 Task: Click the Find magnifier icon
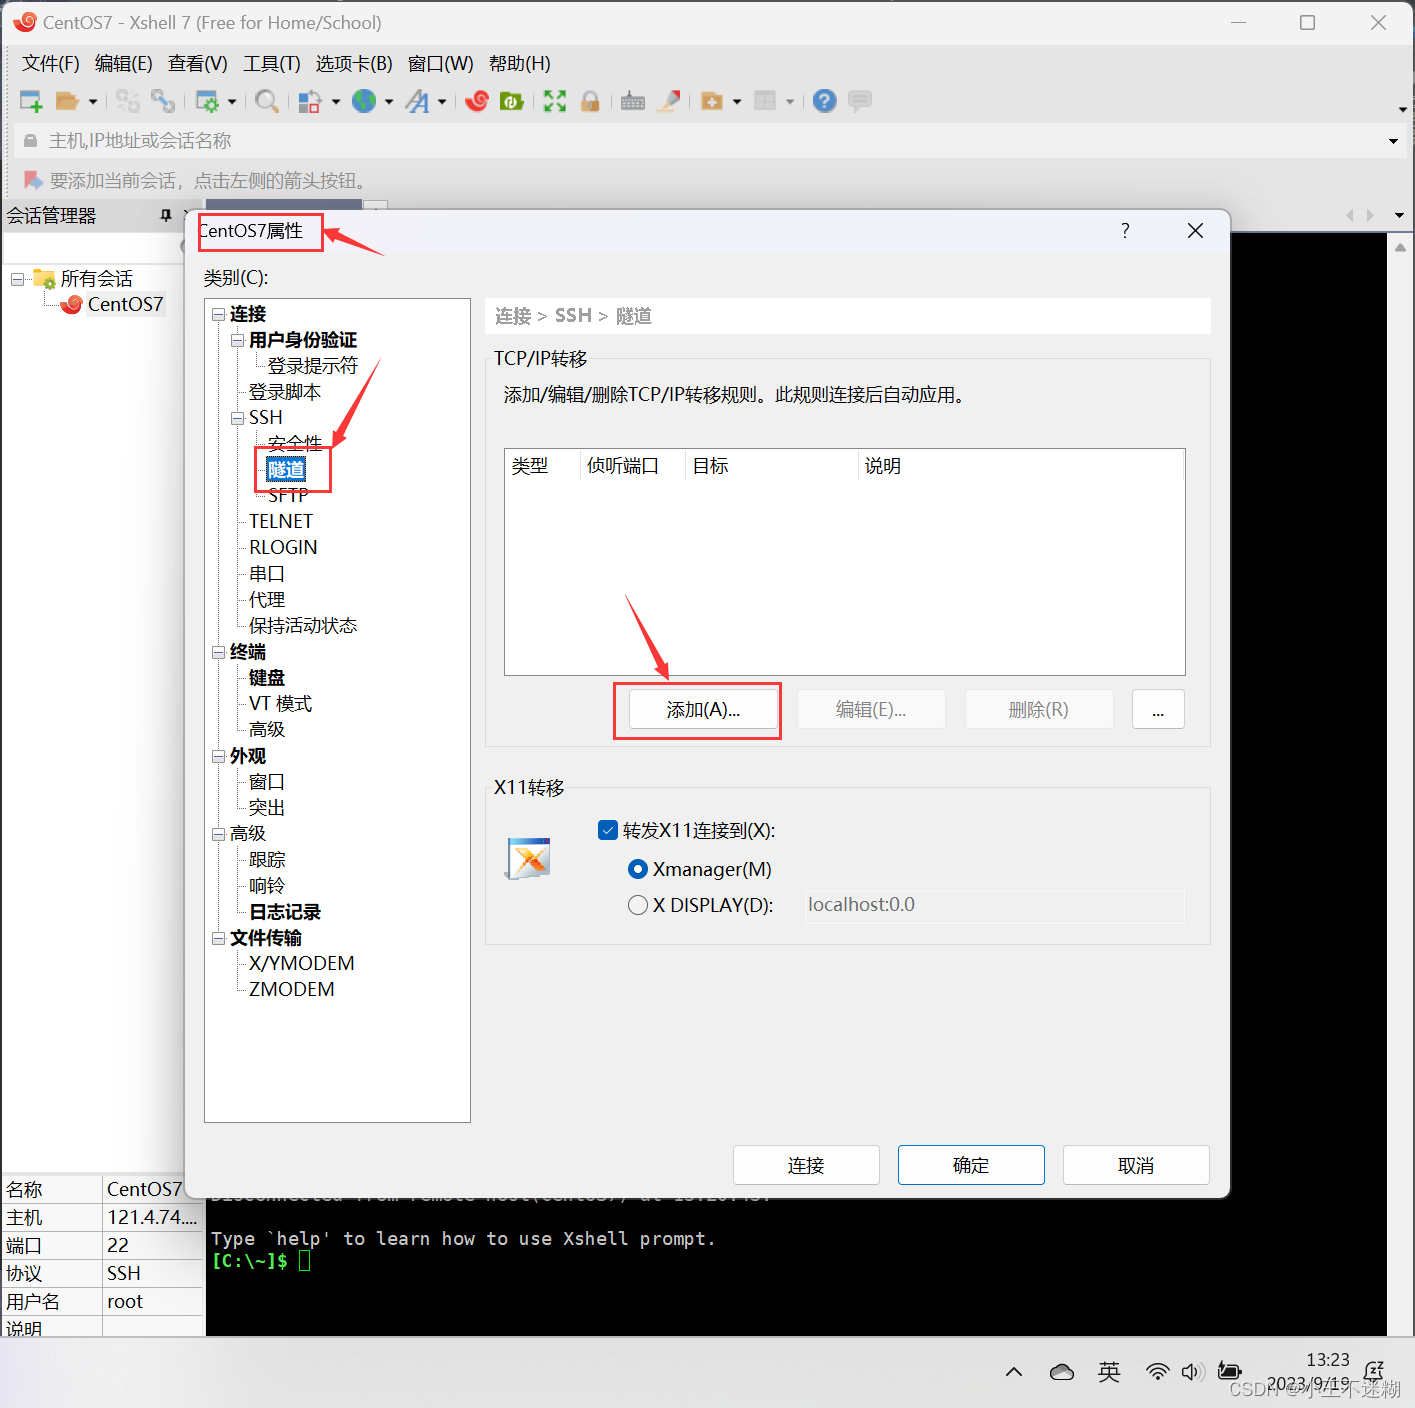coord(266,101)
